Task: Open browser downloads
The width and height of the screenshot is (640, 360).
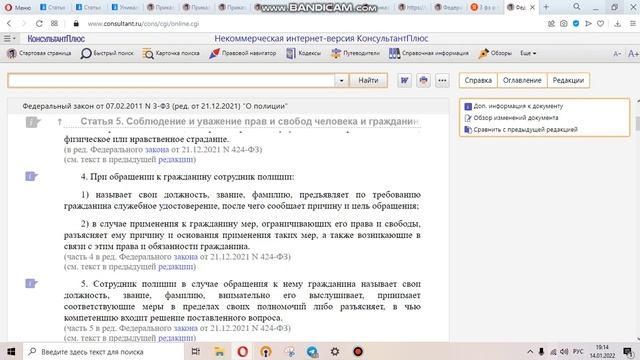Action: point(618,24)
